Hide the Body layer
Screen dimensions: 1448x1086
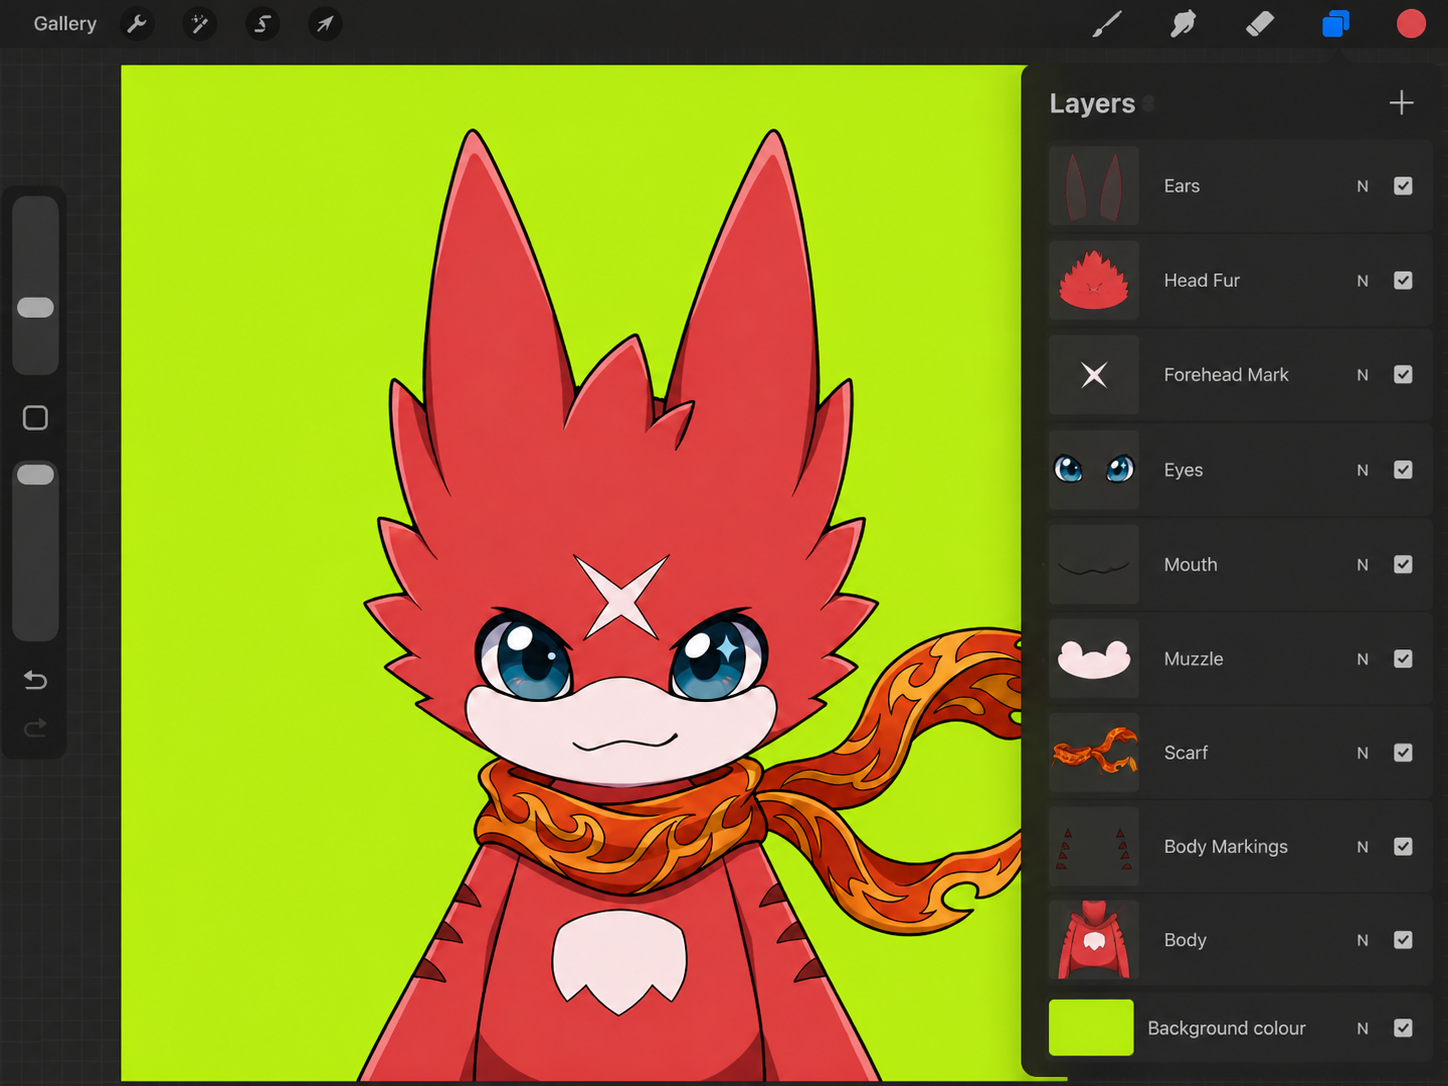point(1403,940)
